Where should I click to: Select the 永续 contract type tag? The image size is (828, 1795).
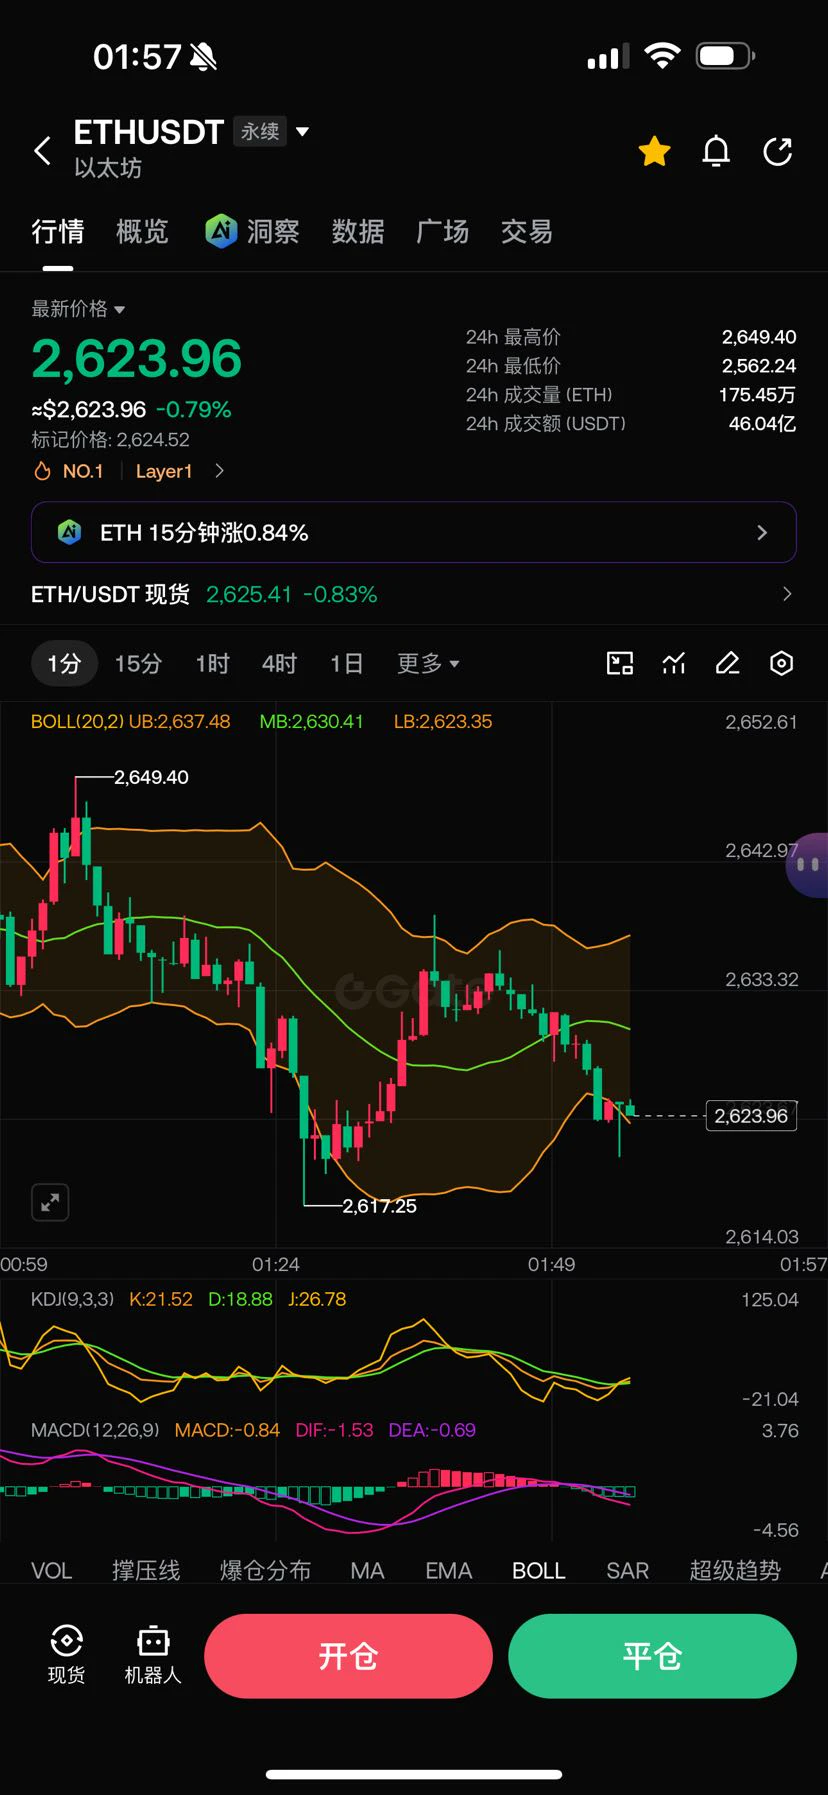(x=260, y=131)
